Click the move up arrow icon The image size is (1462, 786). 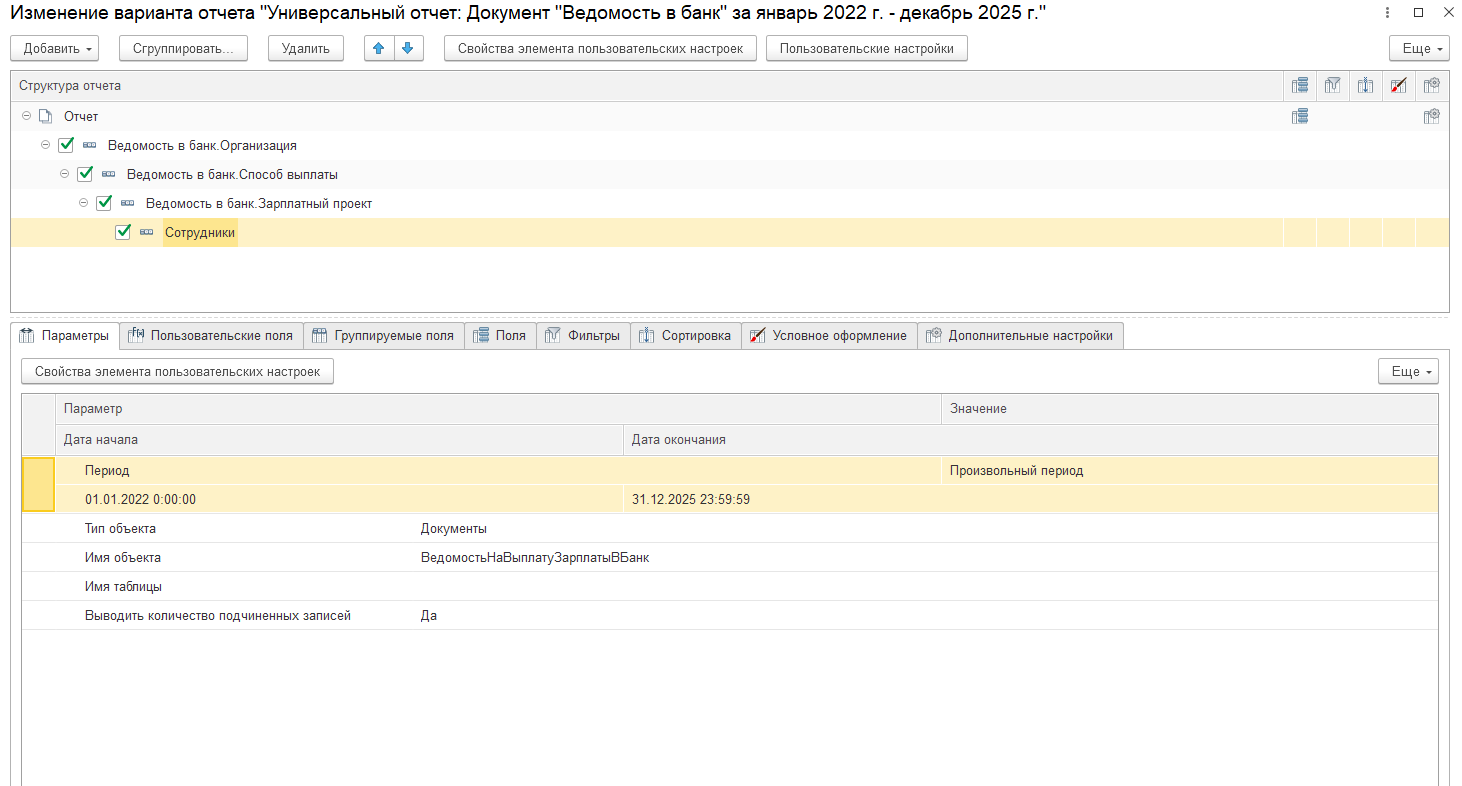(x=378, y=48)
